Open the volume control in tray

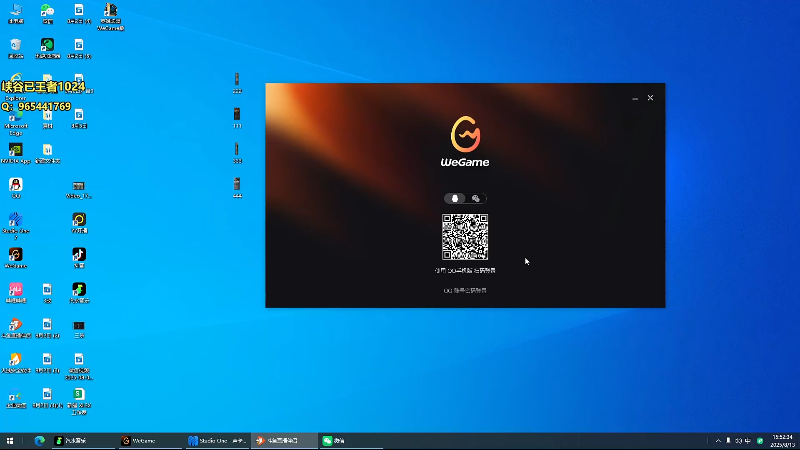click(738, 441)
